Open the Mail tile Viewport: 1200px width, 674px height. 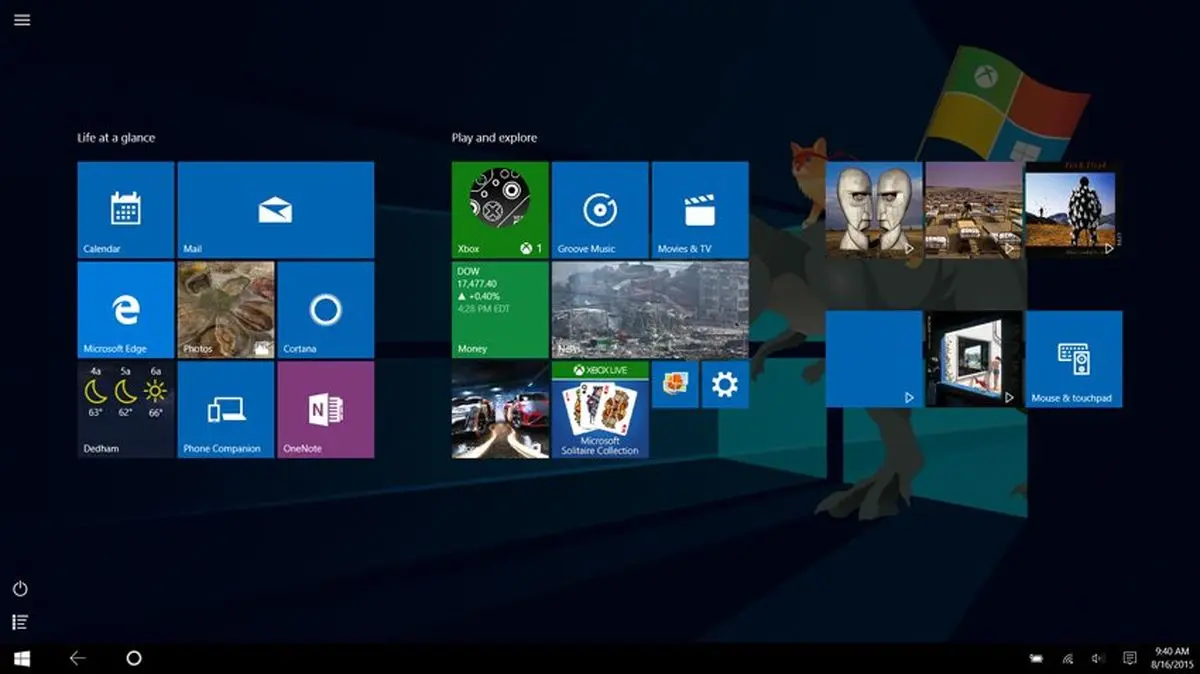[x=276, y=210]
